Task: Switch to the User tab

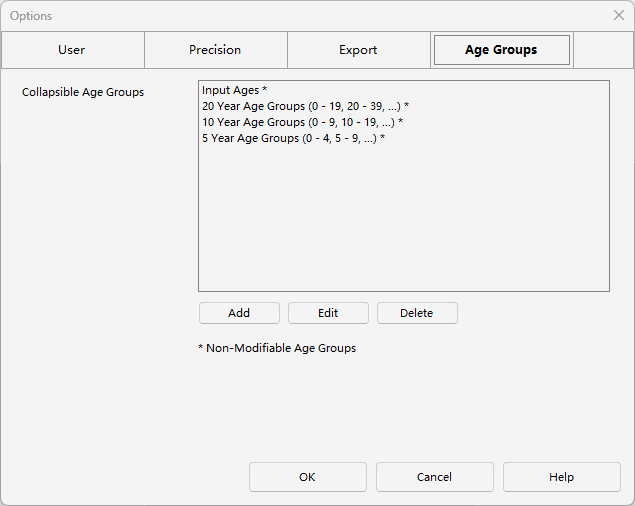Action: [73, 50]
